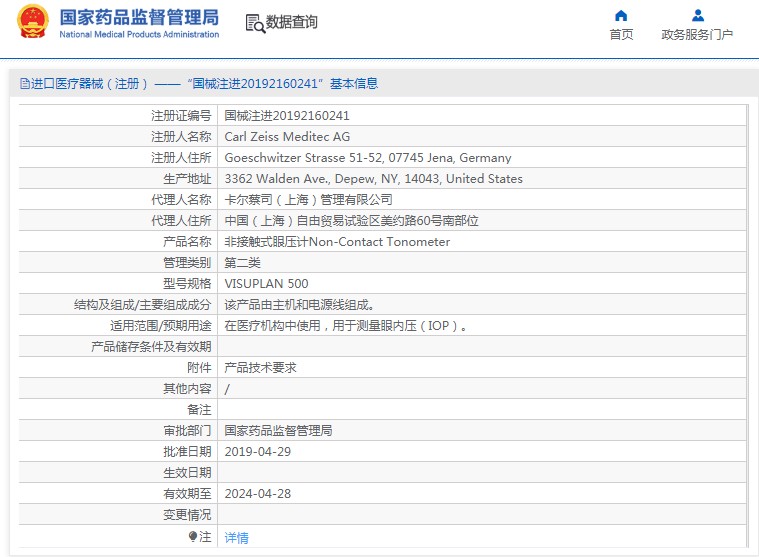Screen dimensions: 759x557
Task: Click the 其他内容 row label
Action: [x=187, y=389]
